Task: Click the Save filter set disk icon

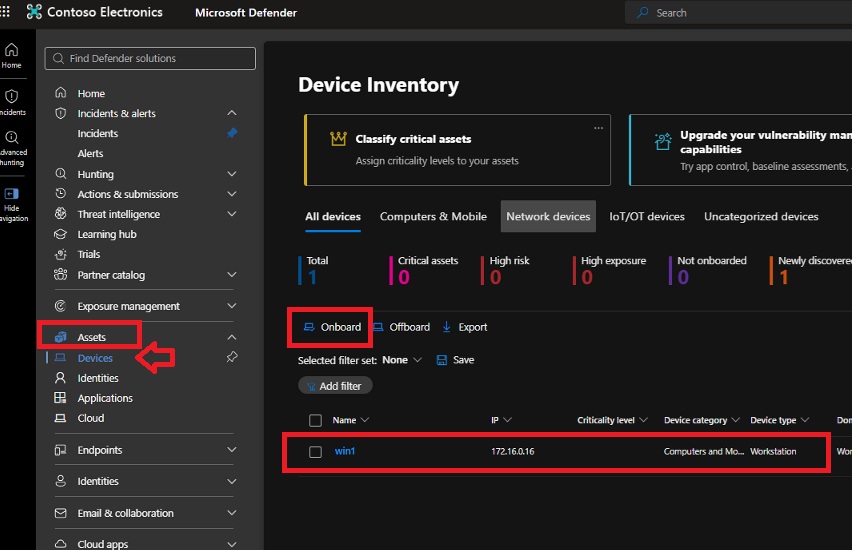Action: tap(442, 360)
